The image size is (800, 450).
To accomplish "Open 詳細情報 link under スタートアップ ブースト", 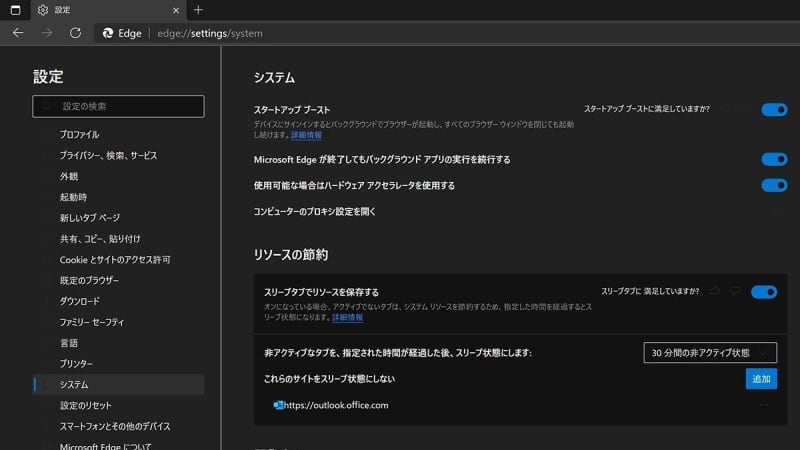I will (x=306, y=135).
